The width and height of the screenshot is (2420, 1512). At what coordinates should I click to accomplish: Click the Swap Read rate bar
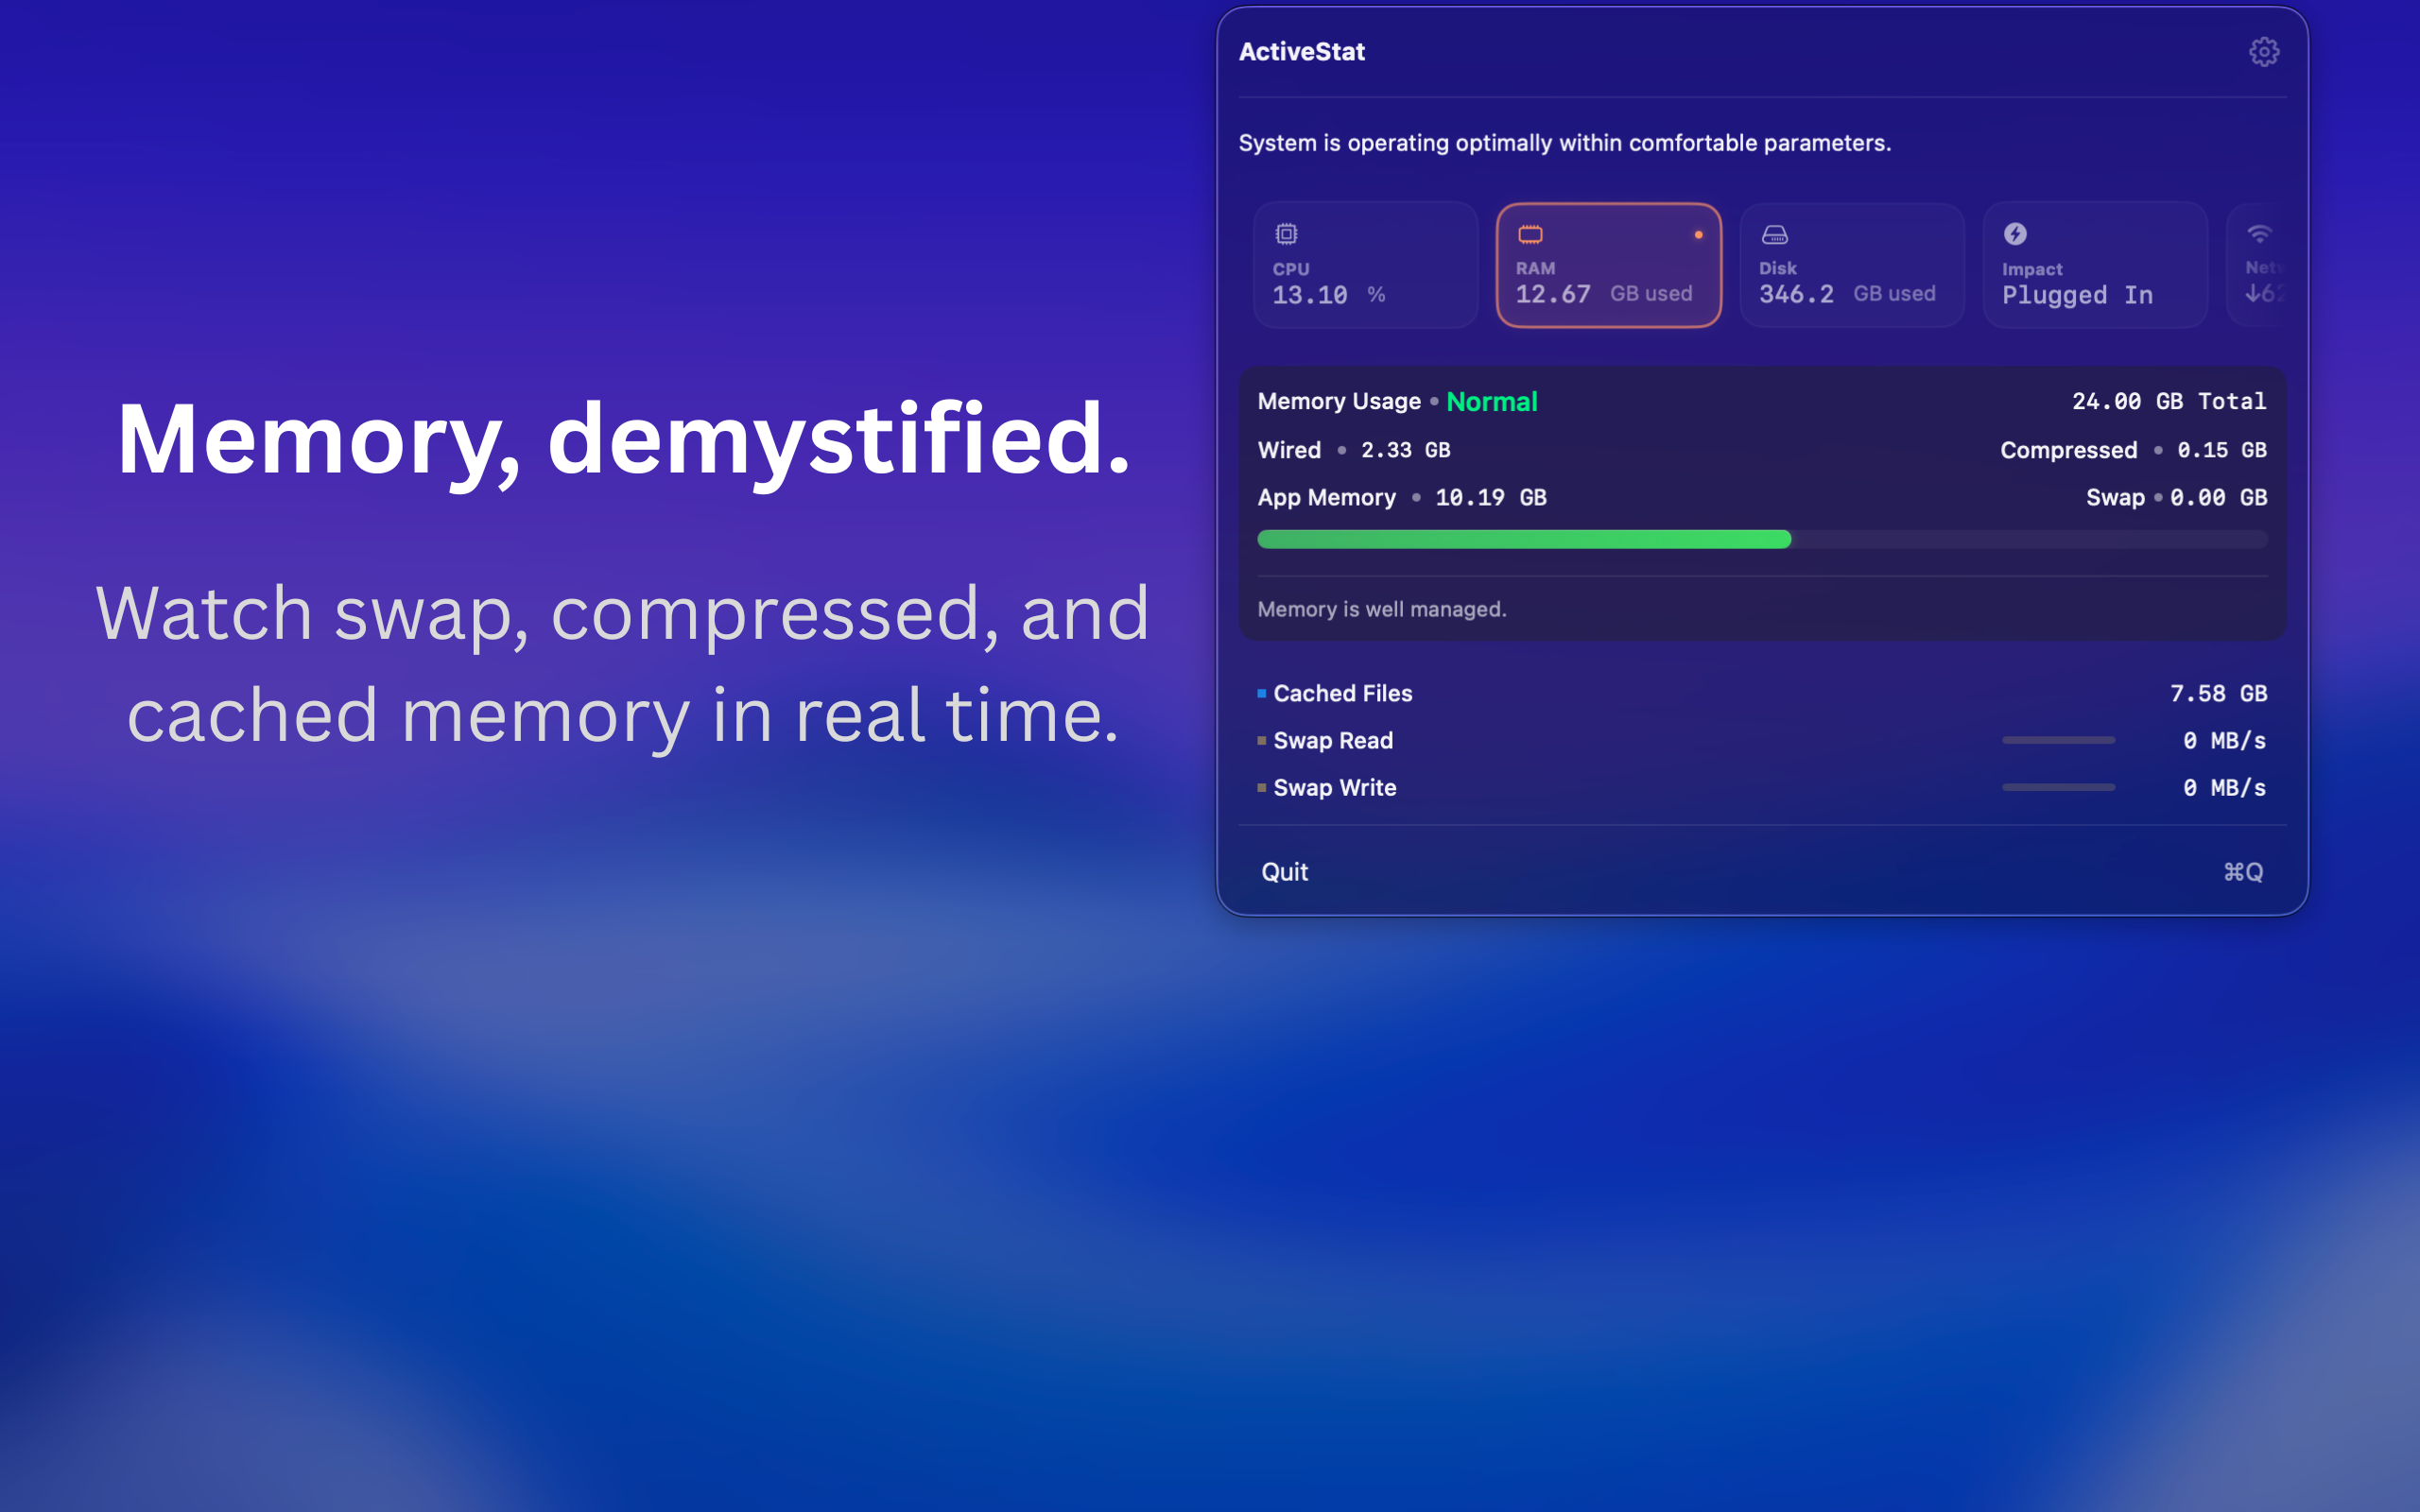point(2058,740)
